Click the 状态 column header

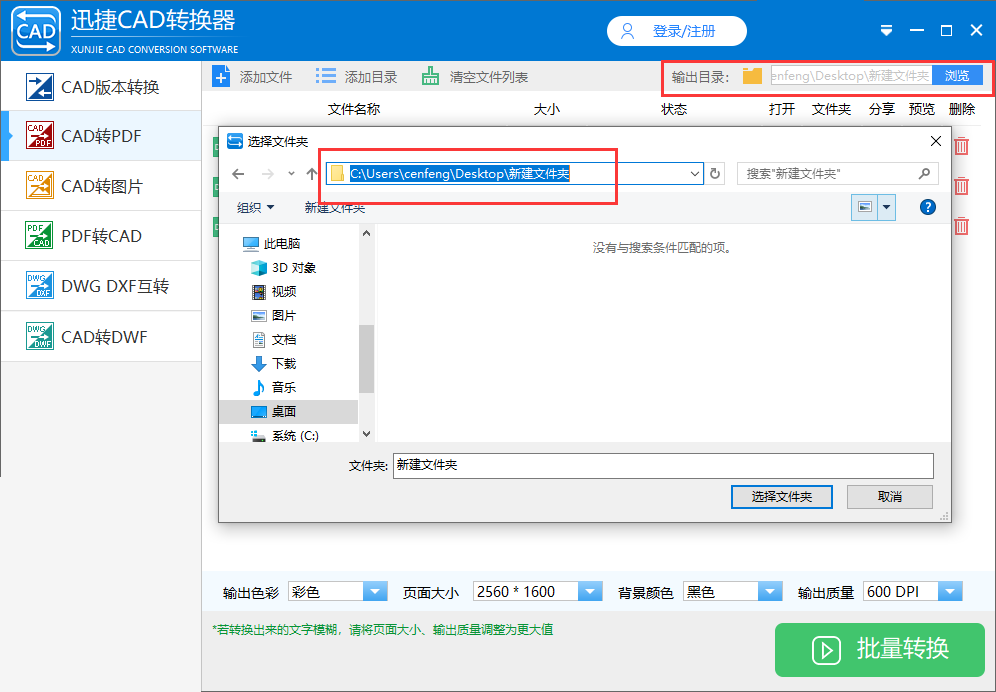674,109
